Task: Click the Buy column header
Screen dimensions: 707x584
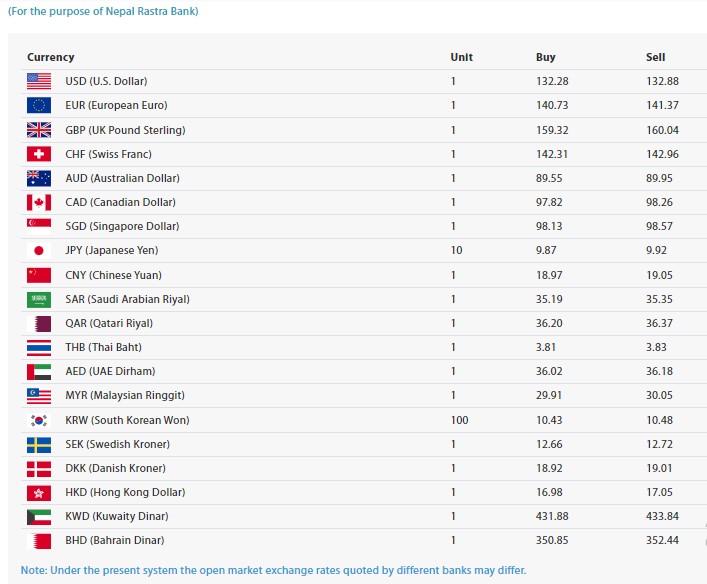Action: point(546,57)
